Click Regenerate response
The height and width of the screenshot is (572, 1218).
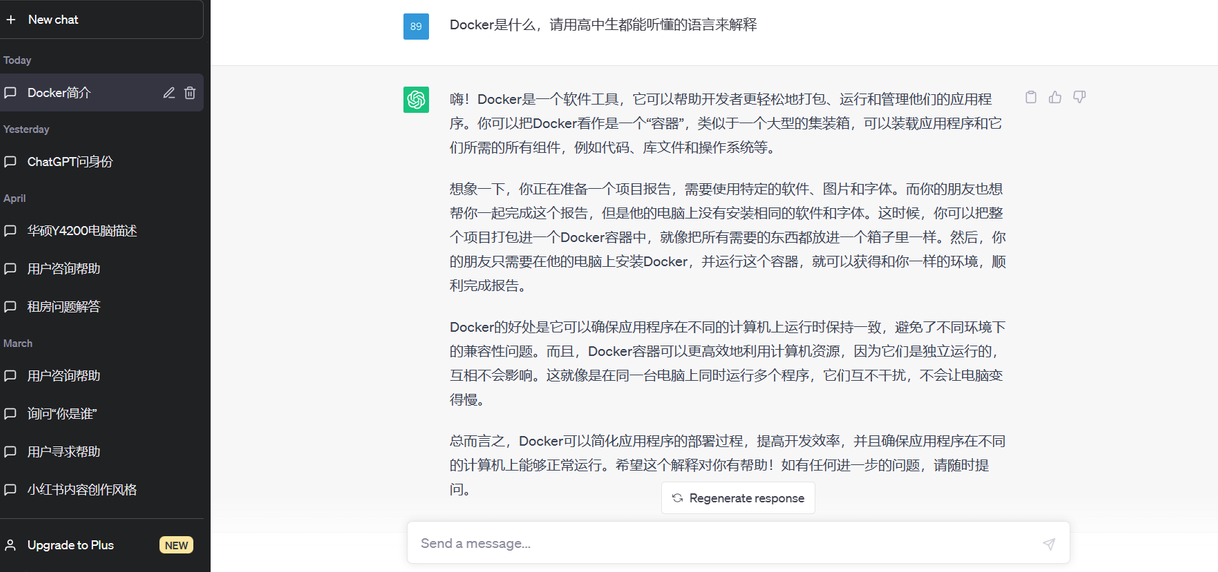click(x=738, y=498)
